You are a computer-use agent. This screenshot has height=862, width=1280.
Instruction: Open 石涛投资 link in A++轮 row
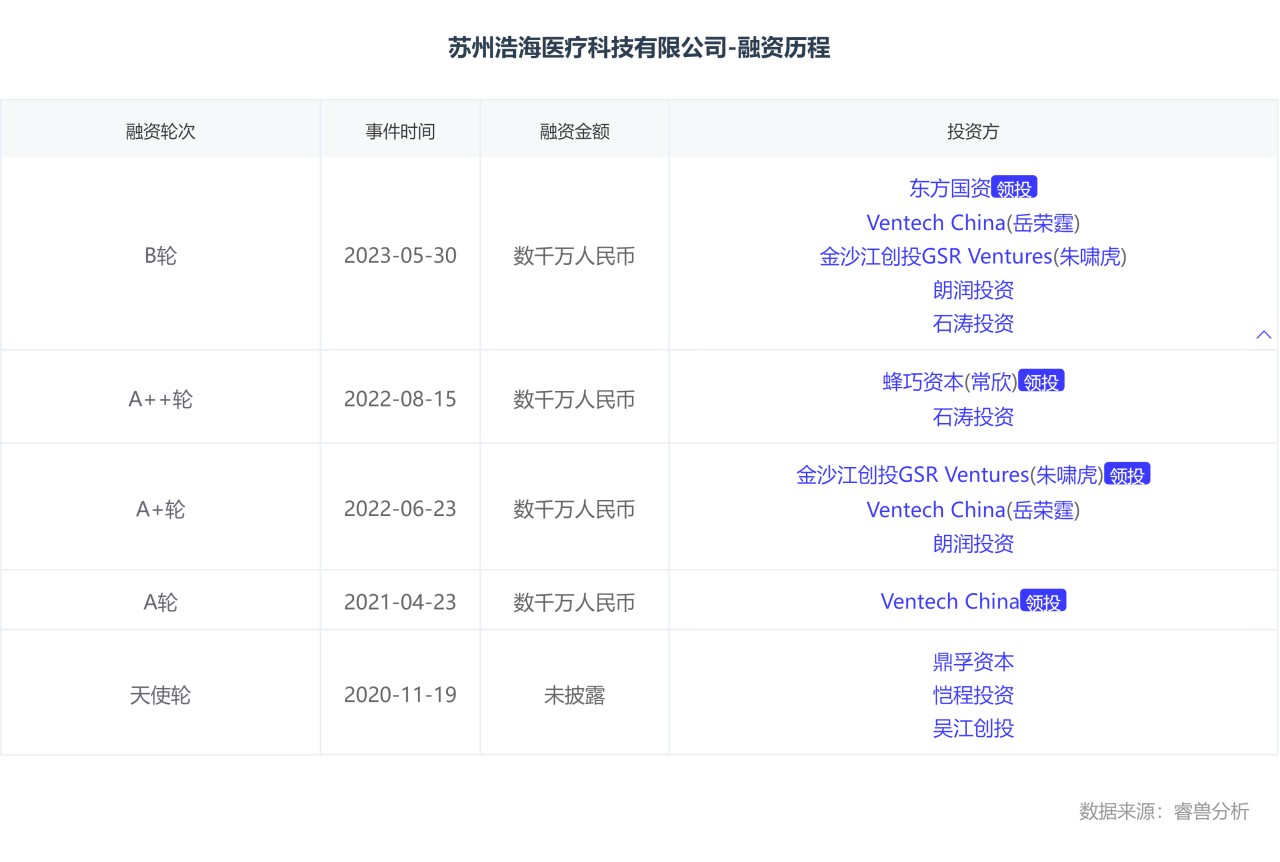[973, 416]
